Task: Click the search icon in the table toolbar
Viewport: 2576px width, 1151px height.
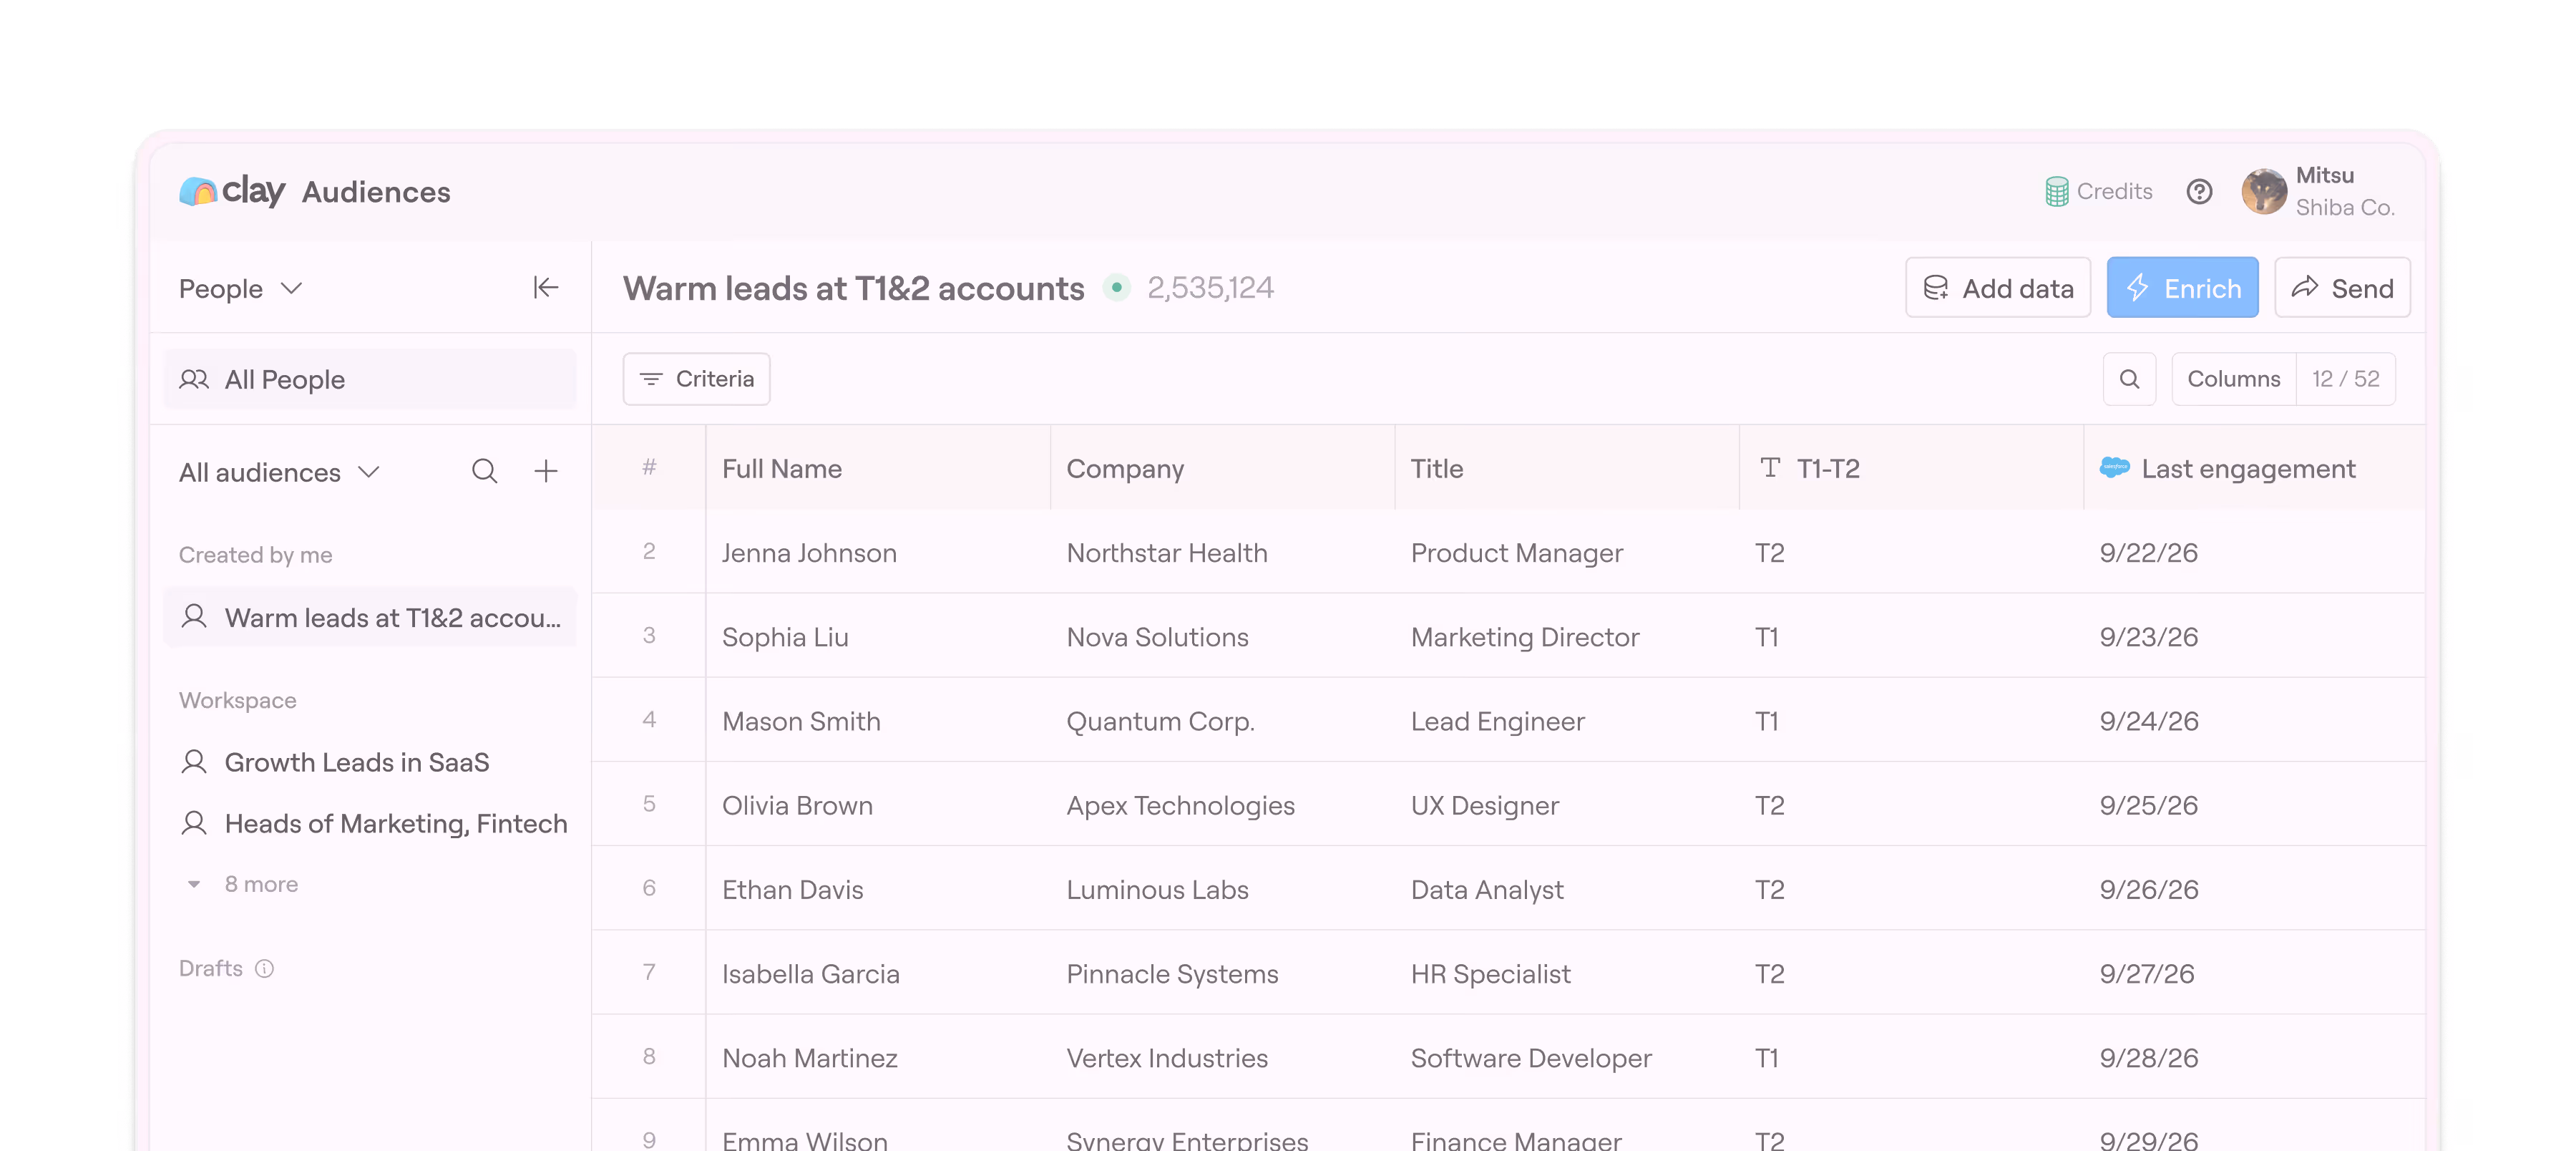Action: pyautogui.click(x=2129, y=379)
